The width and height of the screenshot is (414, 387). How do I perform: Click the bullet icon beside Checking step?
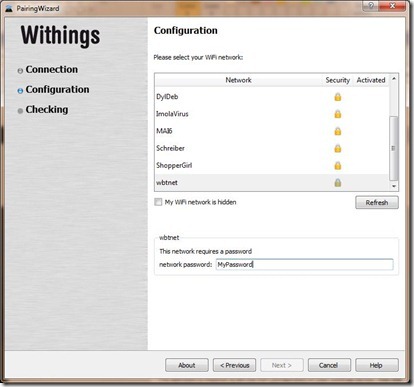[20, 111]
